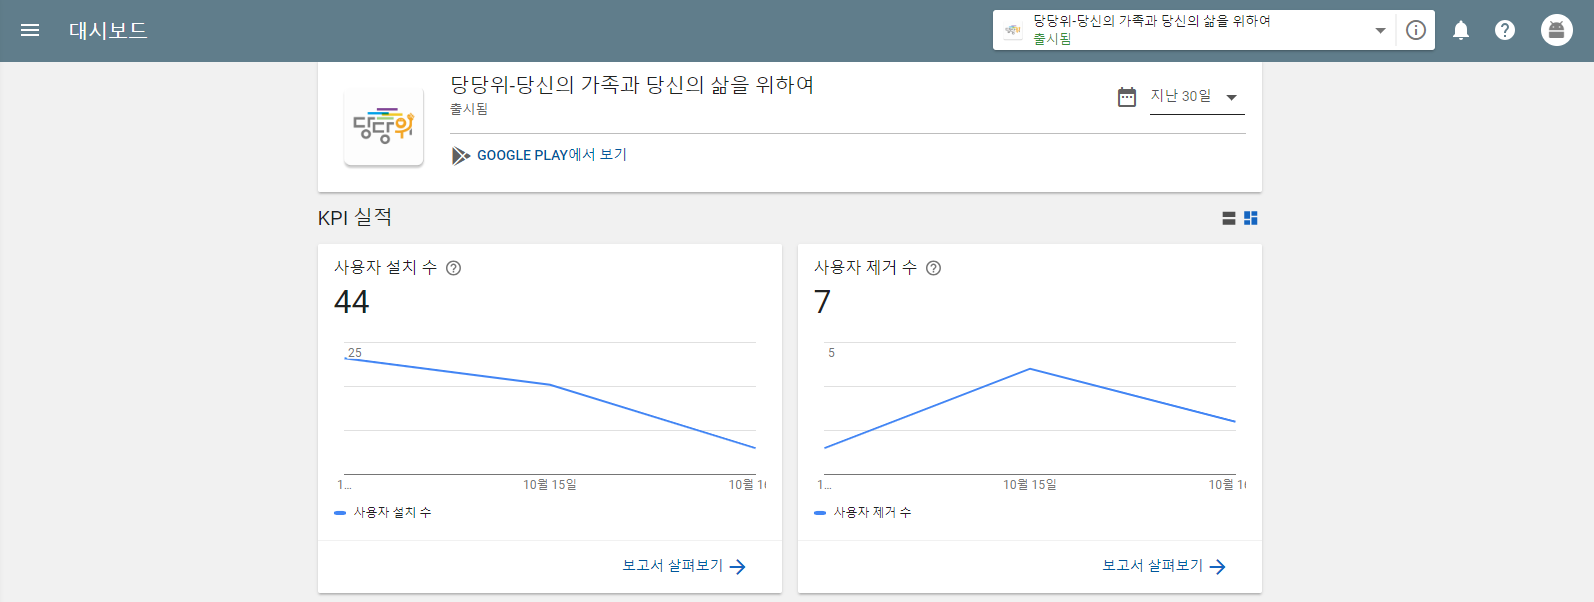Open the account avatar menu

(1556, 30)
